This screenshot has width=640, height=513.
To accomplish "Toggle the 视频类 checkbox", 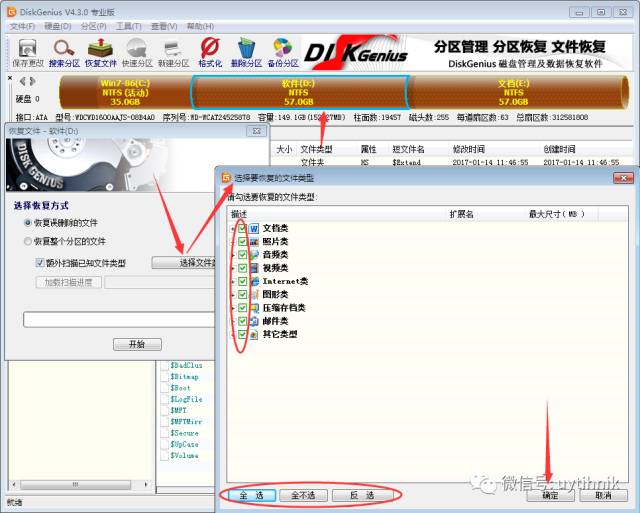I will point(242,268).
